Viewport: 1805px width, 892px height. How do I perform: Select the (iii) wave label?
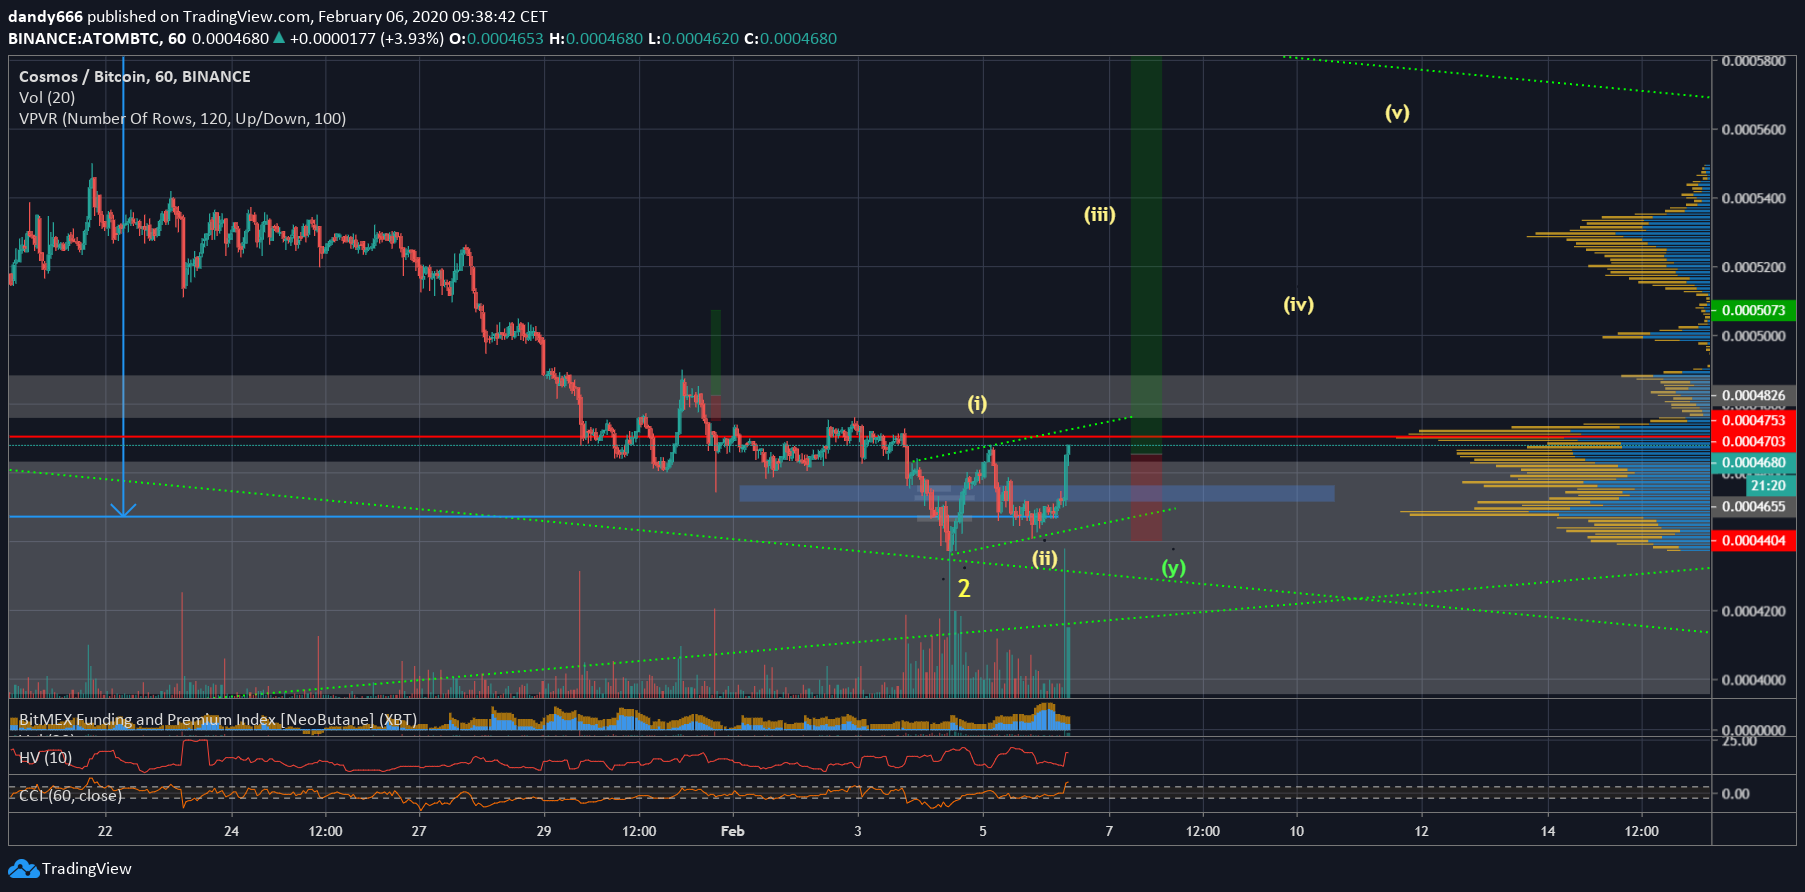(x=1100, y=214)
